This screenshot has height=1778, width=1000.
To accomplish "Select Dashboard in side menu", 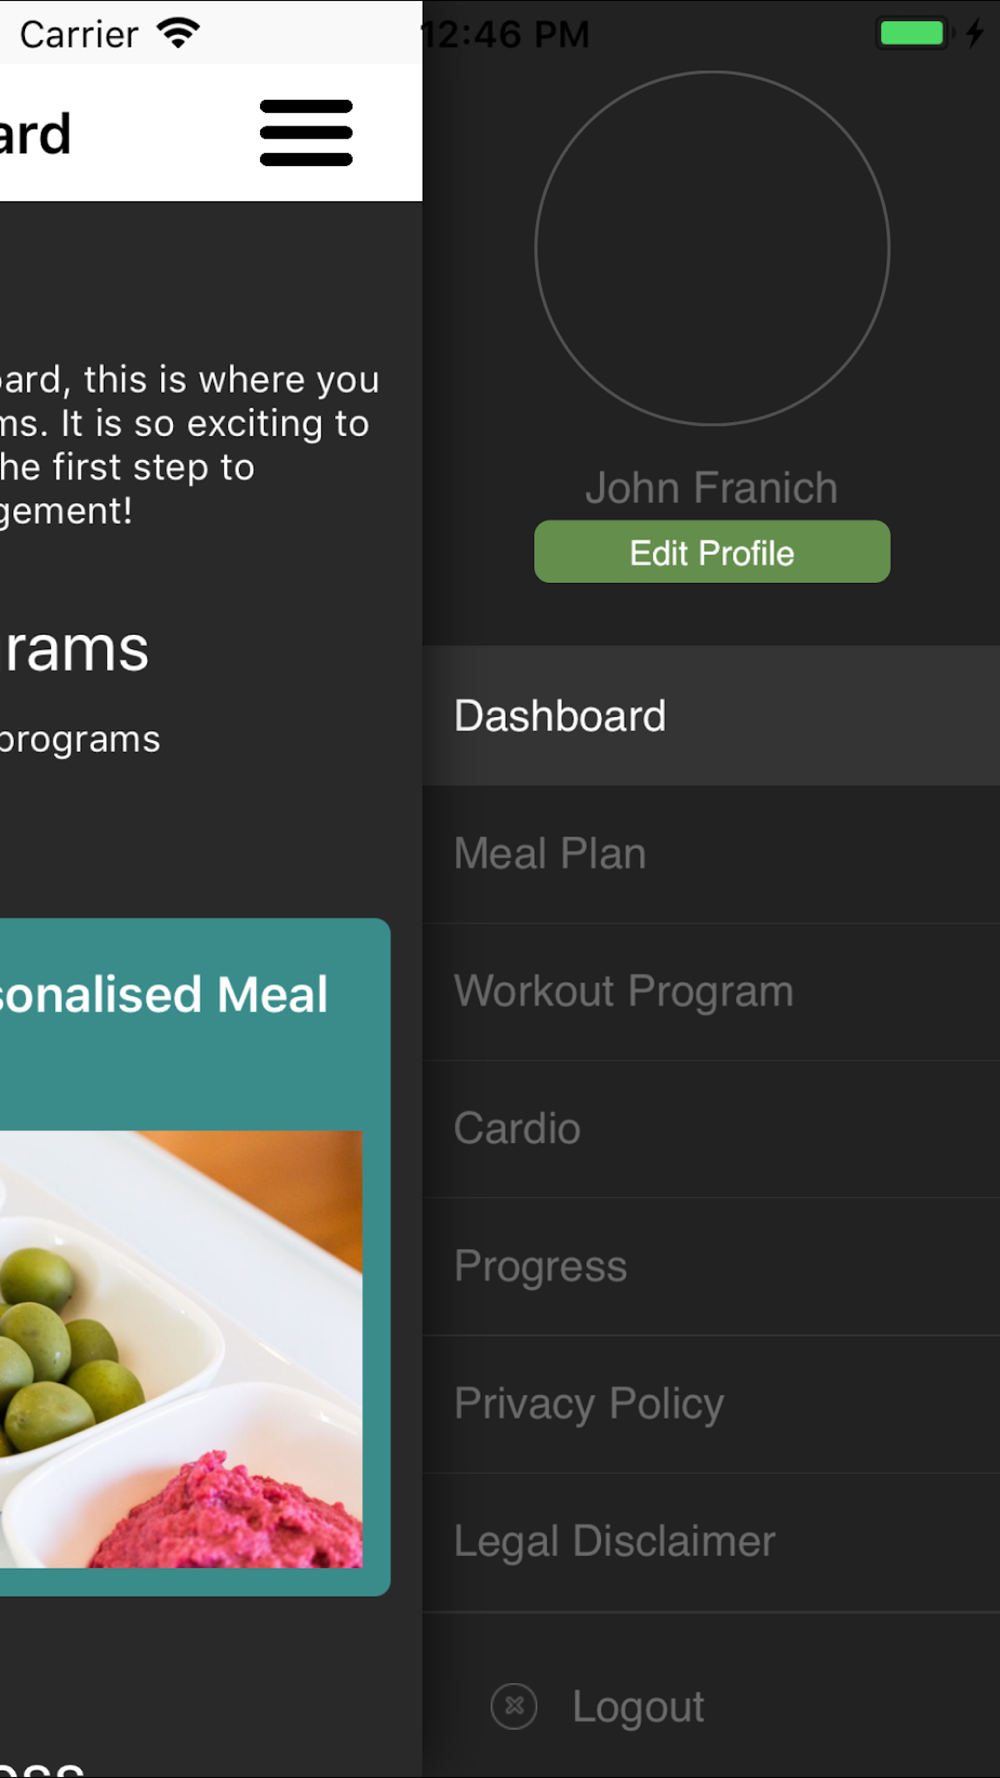I will [711, 716].
